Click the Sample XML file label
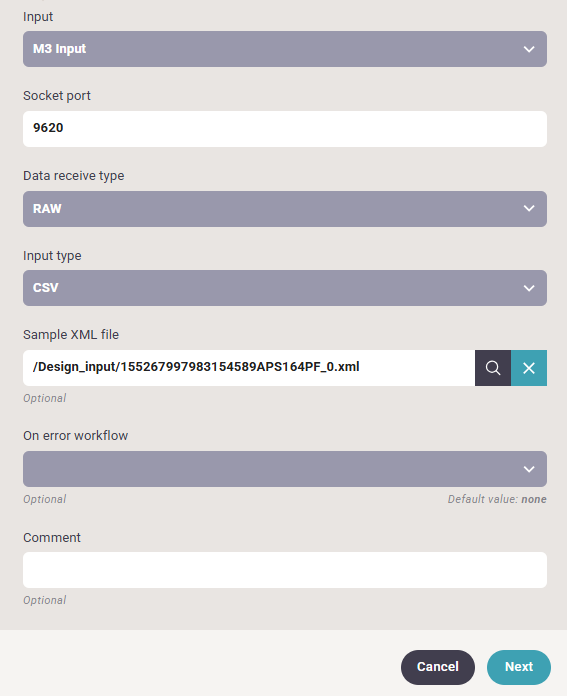Image resolution: width=567 pixels, height=696 pixels. pos(71,335)
